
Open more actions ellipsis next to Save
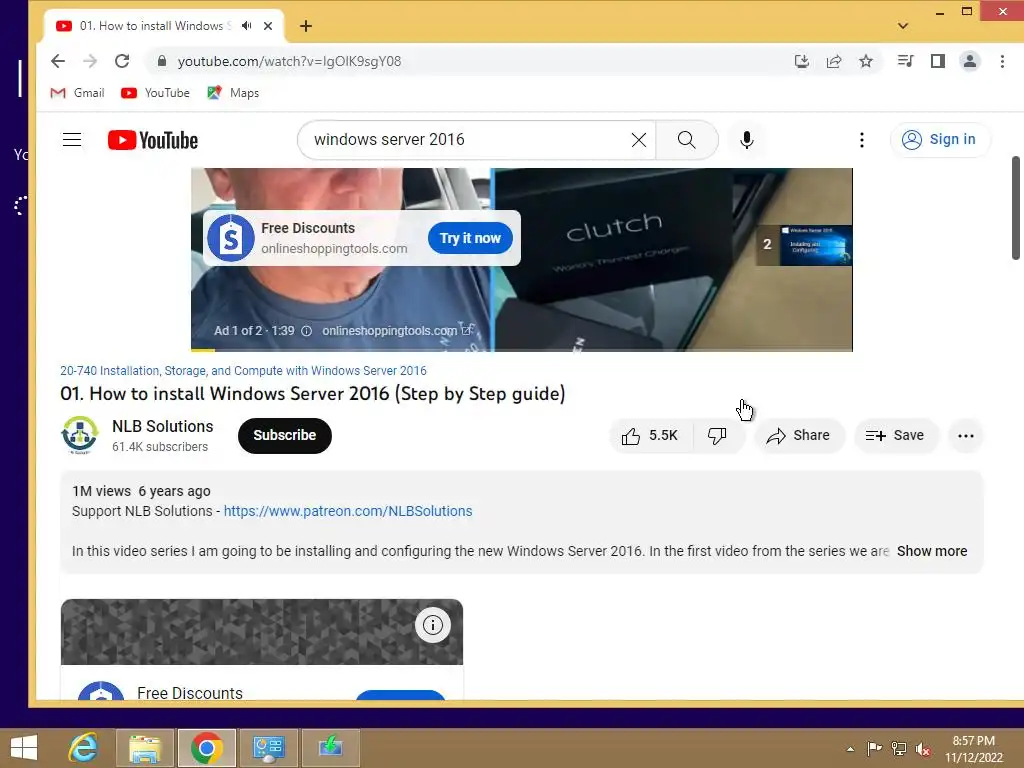[966, 436]
